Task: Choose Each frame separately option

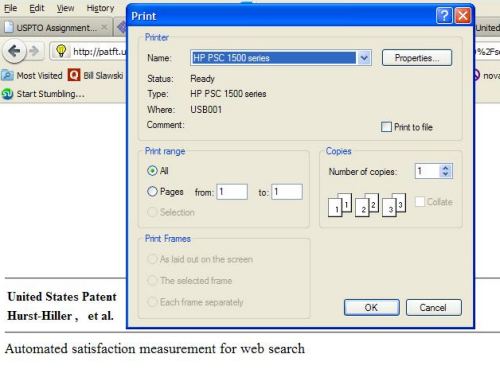Action: (152, 302)
